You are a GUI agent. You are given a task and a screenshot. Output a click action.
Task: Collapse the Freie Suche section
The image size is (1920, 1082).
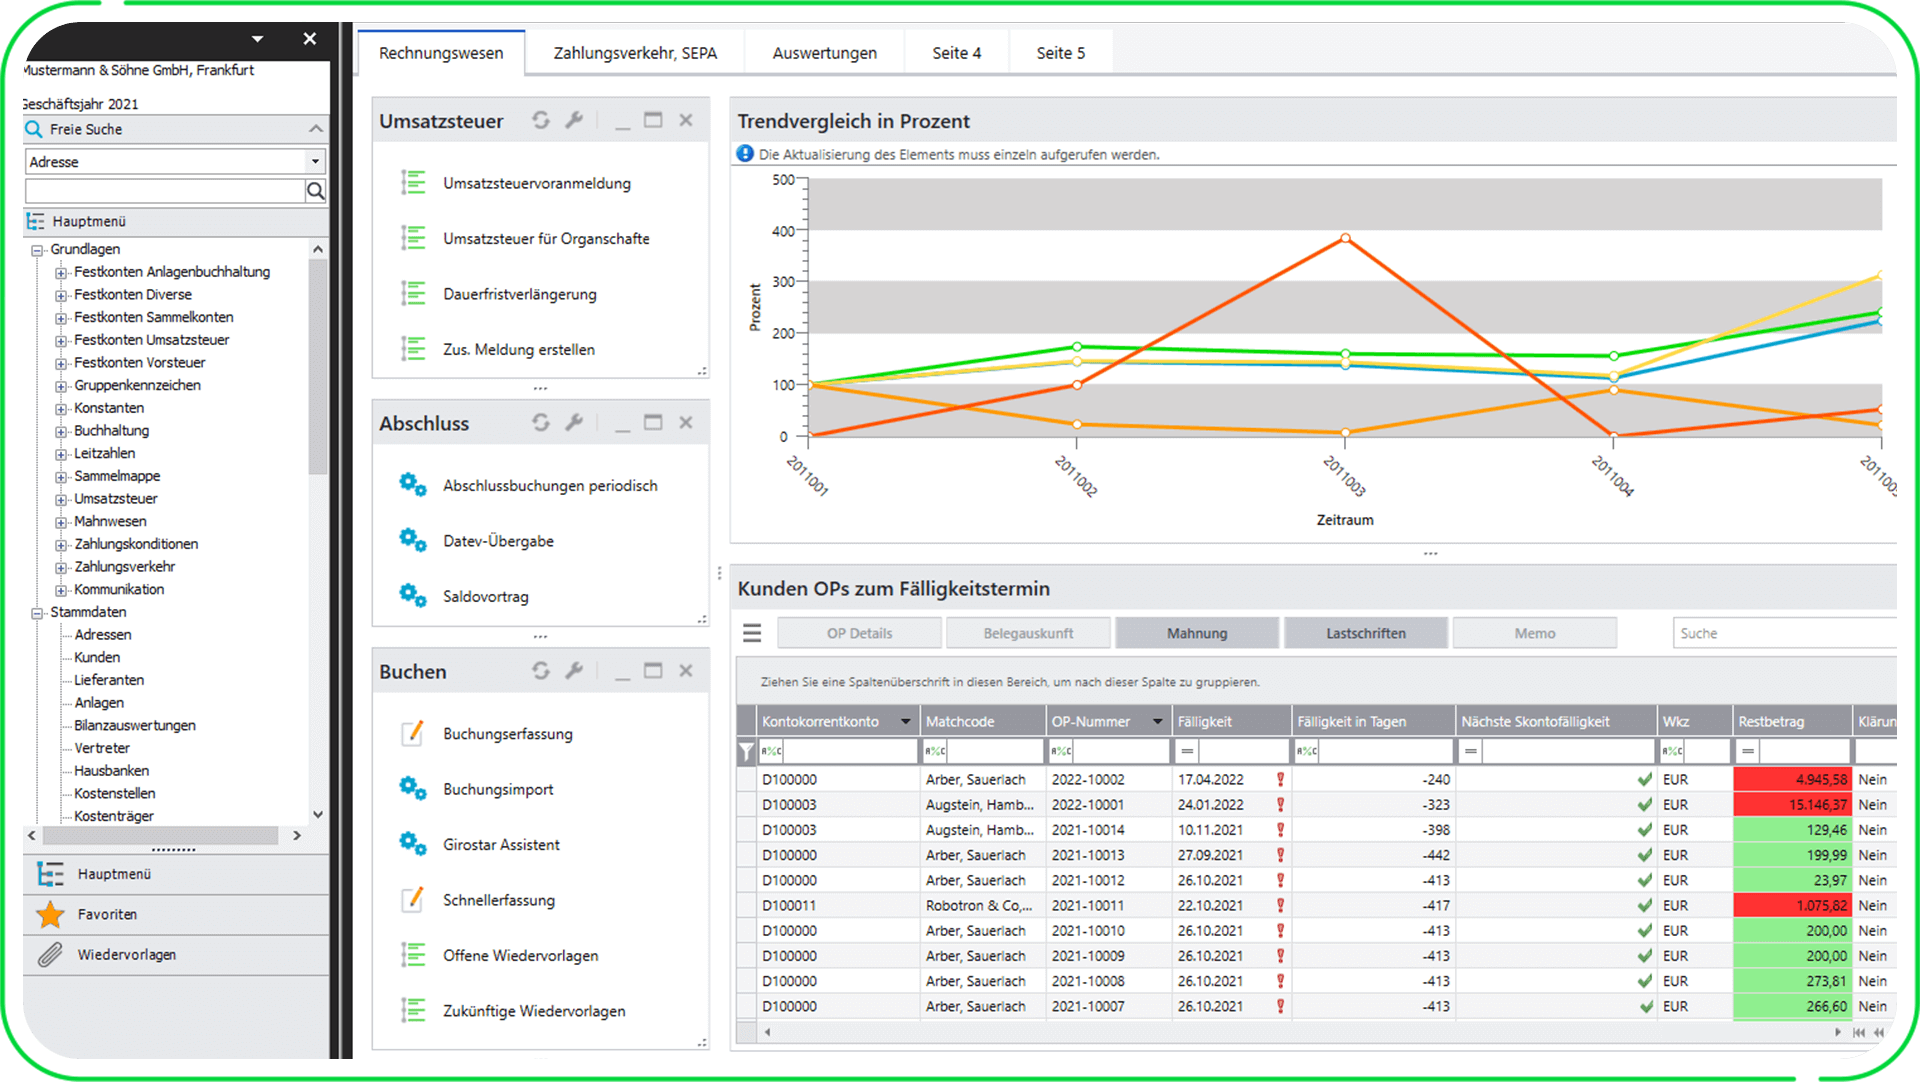coord(316,129)
